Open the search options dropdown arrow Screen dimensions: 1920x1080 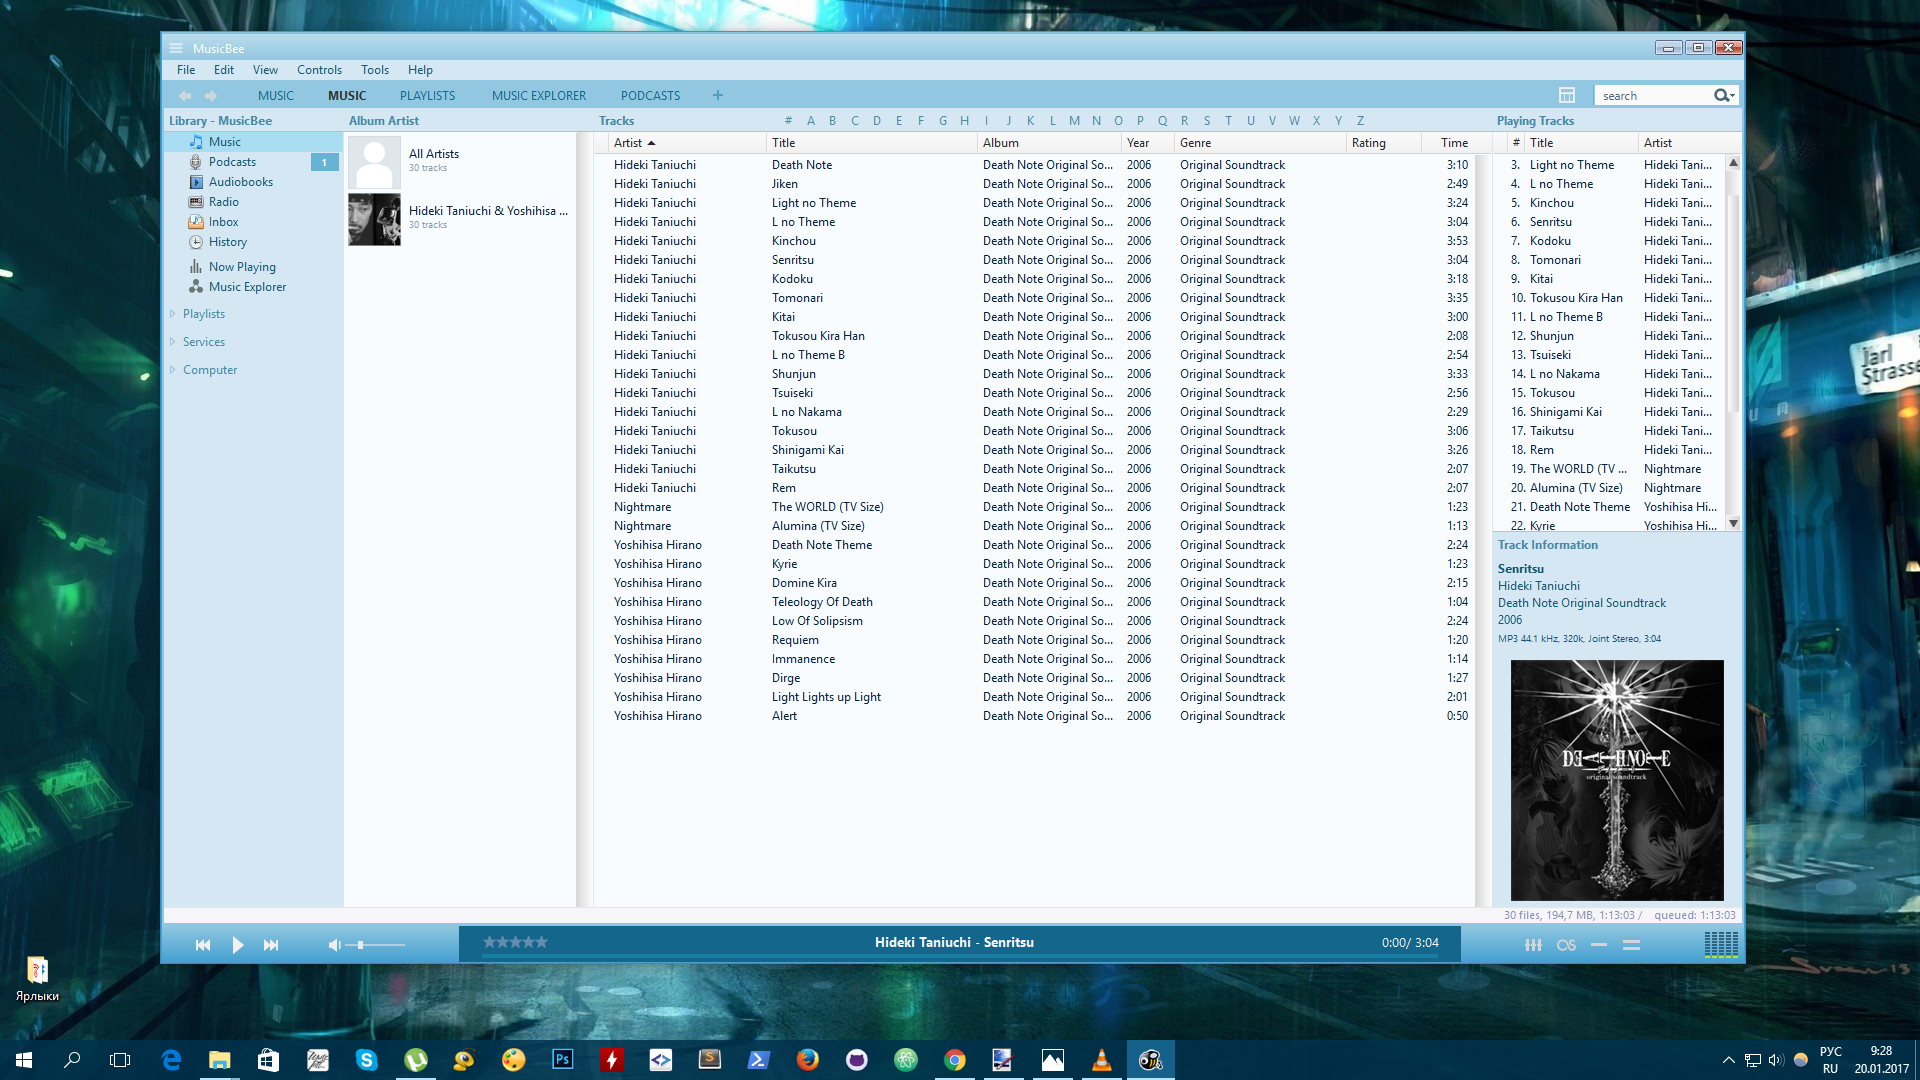(x=1733, y=96)
